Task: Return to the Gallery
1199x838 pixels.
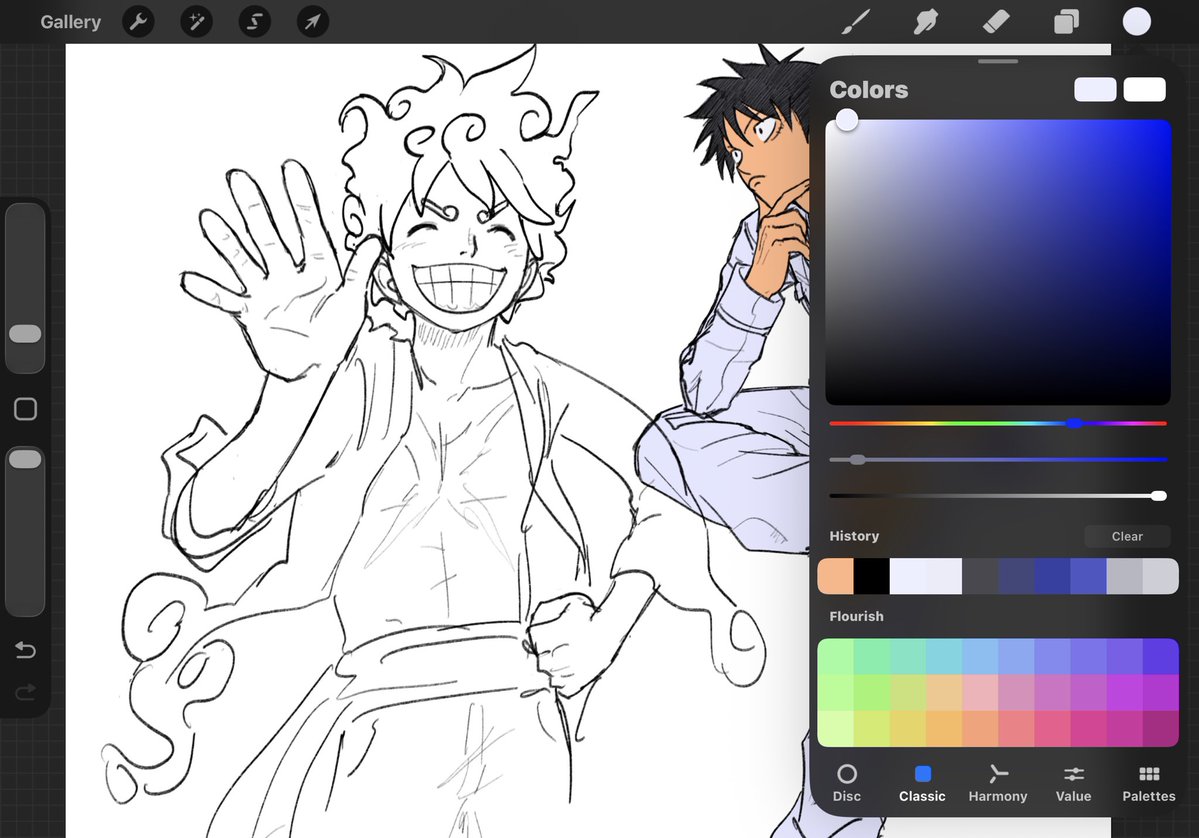Action: [70, 21]
